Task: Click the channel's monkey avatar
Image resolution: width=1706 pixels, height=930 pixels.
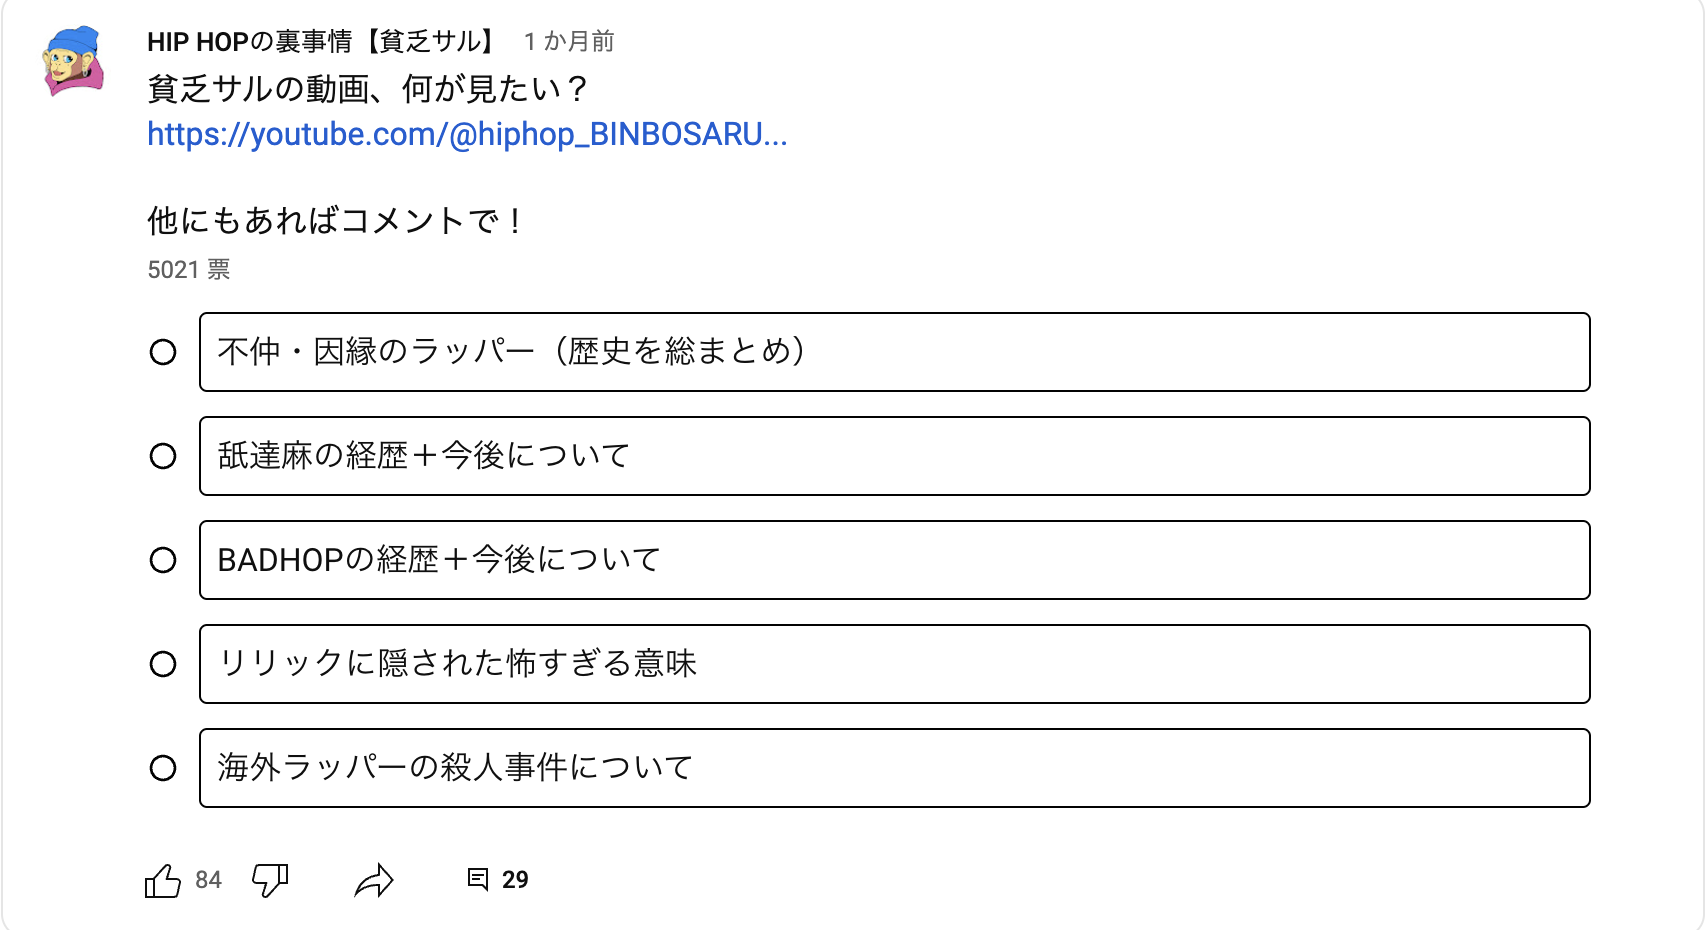Action: click(x=73, y=61)
